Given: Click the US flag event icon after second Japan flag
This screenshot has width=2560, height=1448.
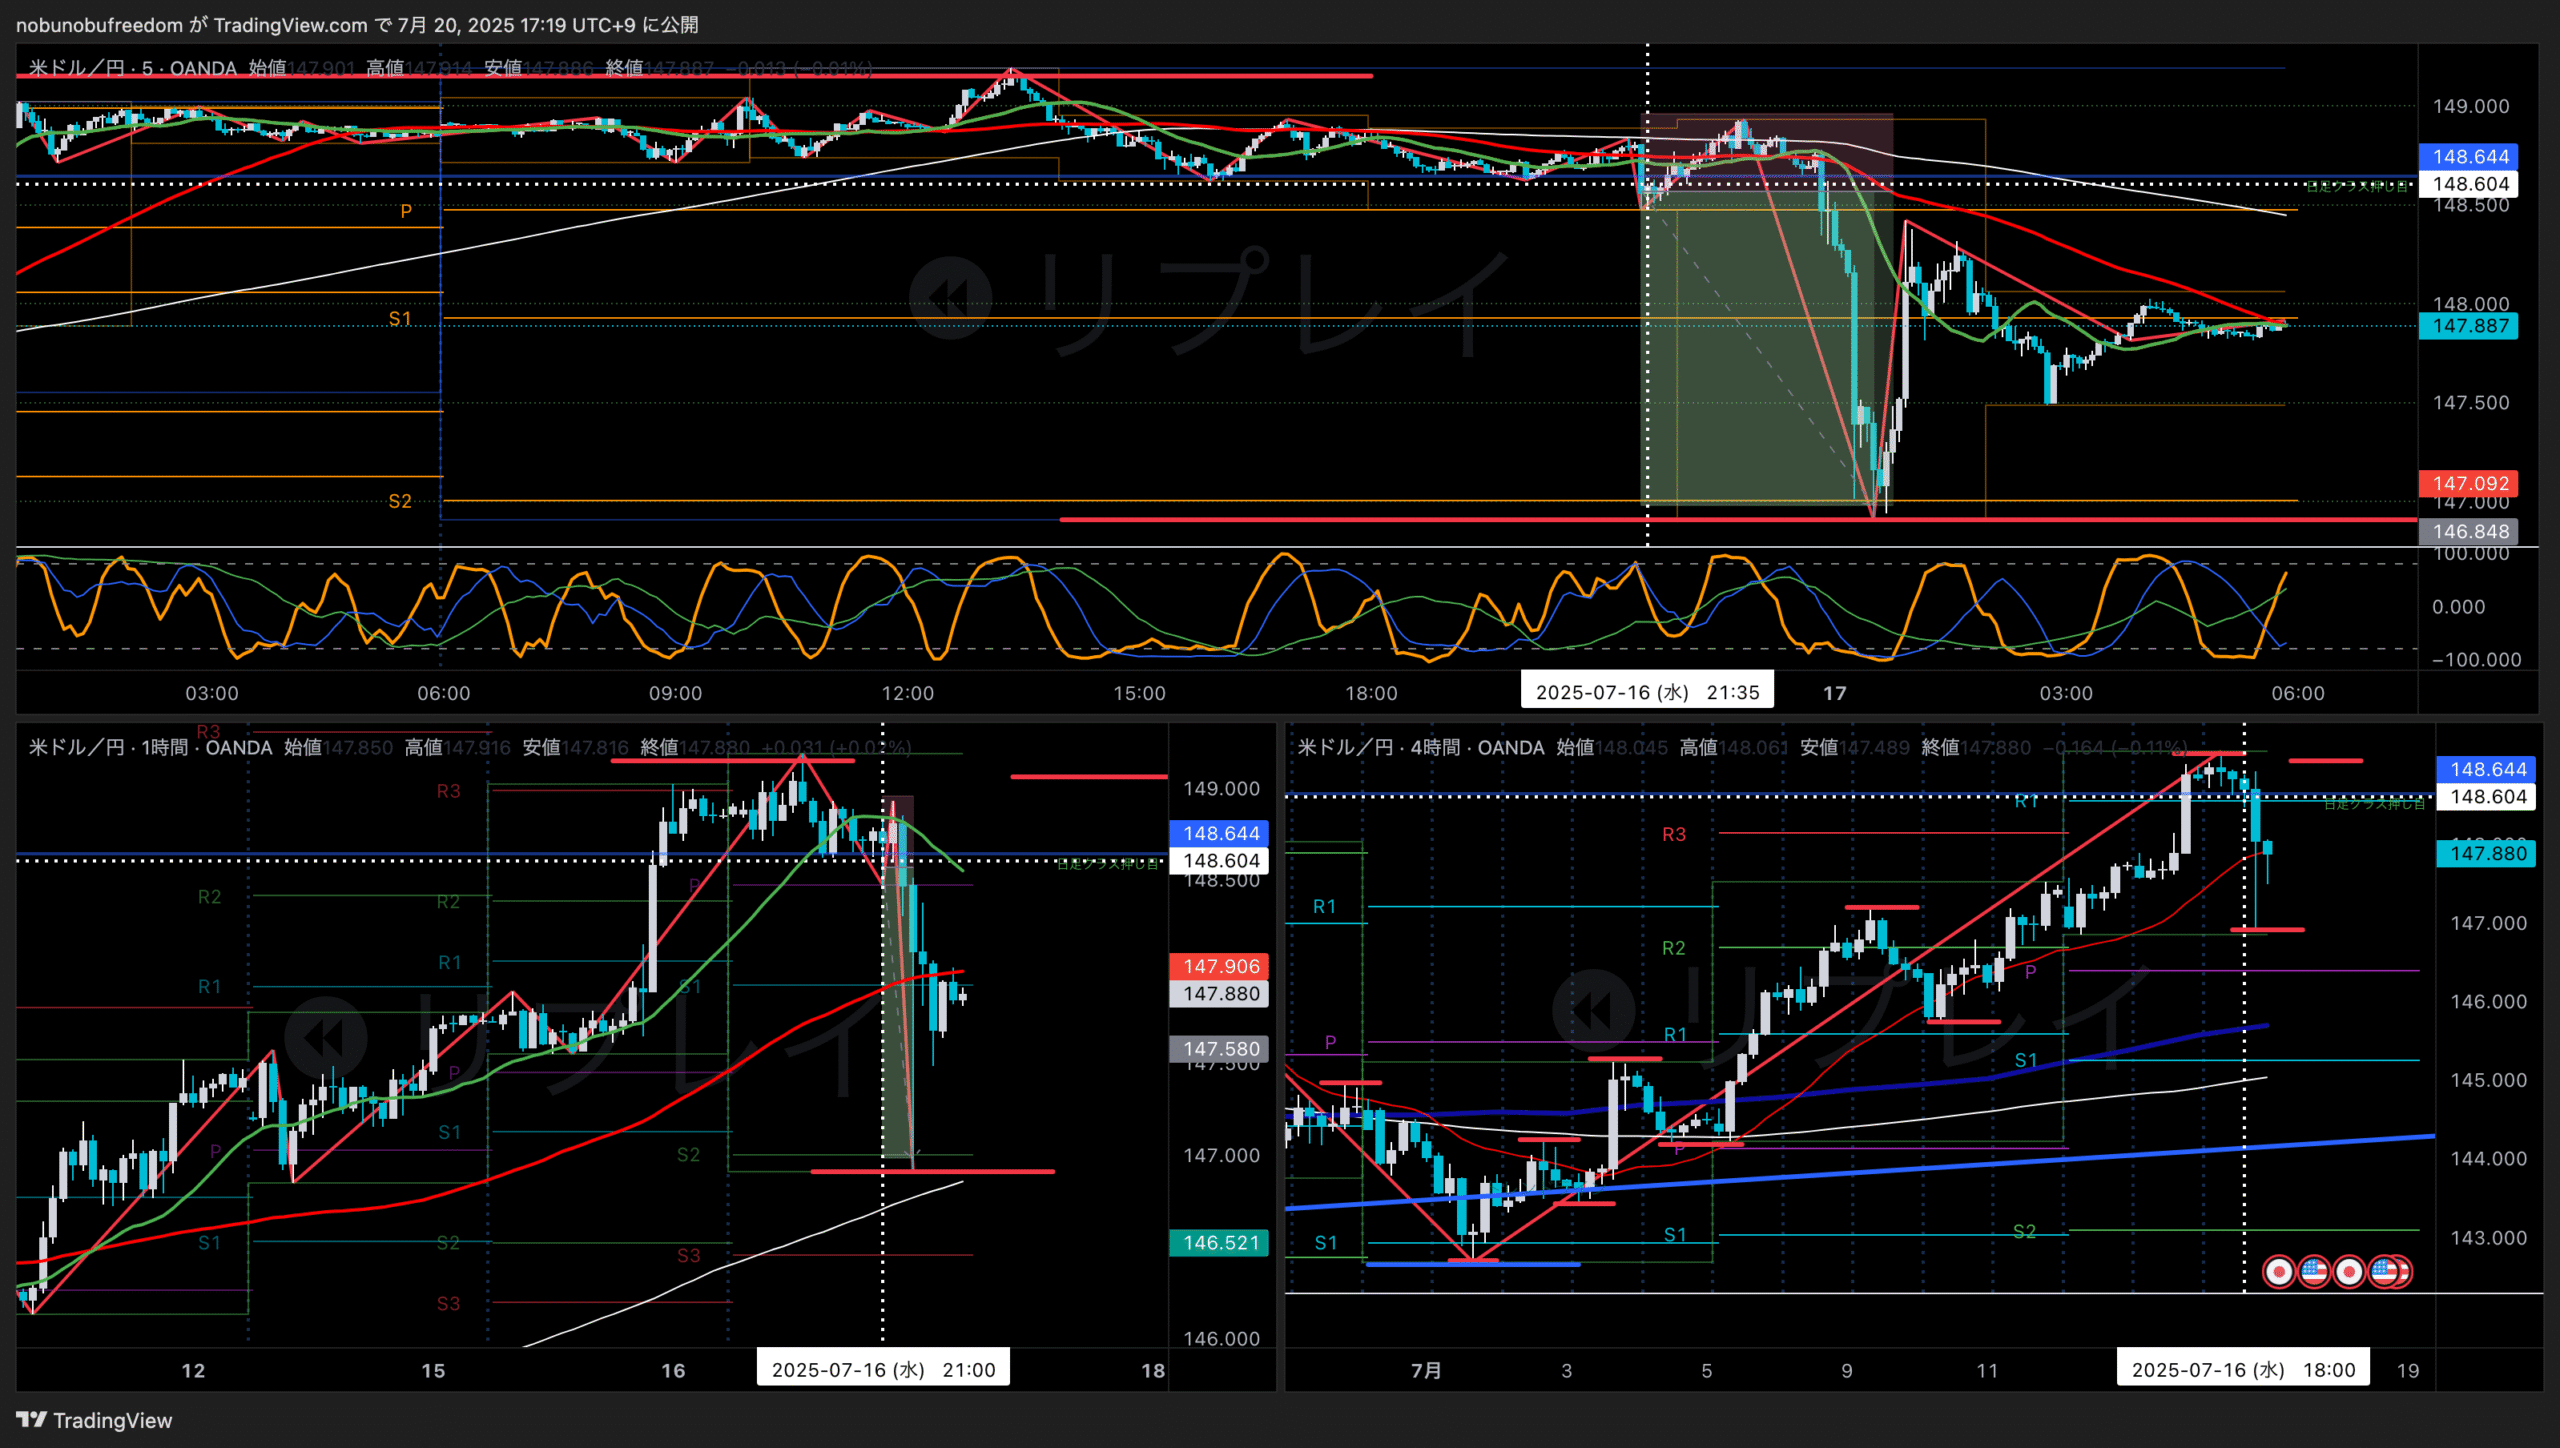Looking at the screenshot, I should (2384, 1271).
